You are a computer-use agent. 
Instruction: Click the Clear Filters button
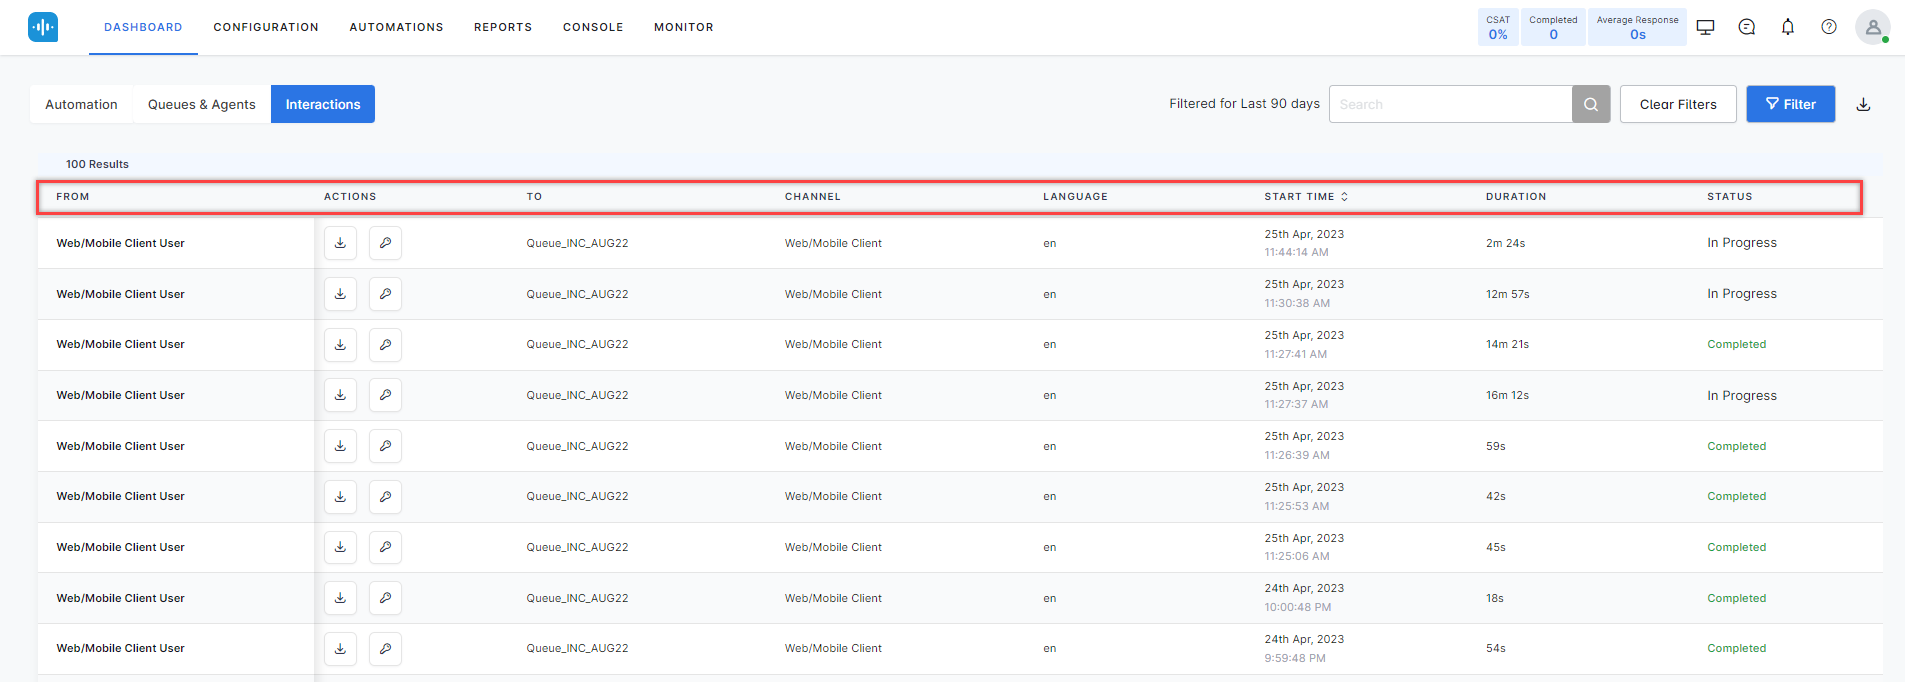(x=1677, y=104)
